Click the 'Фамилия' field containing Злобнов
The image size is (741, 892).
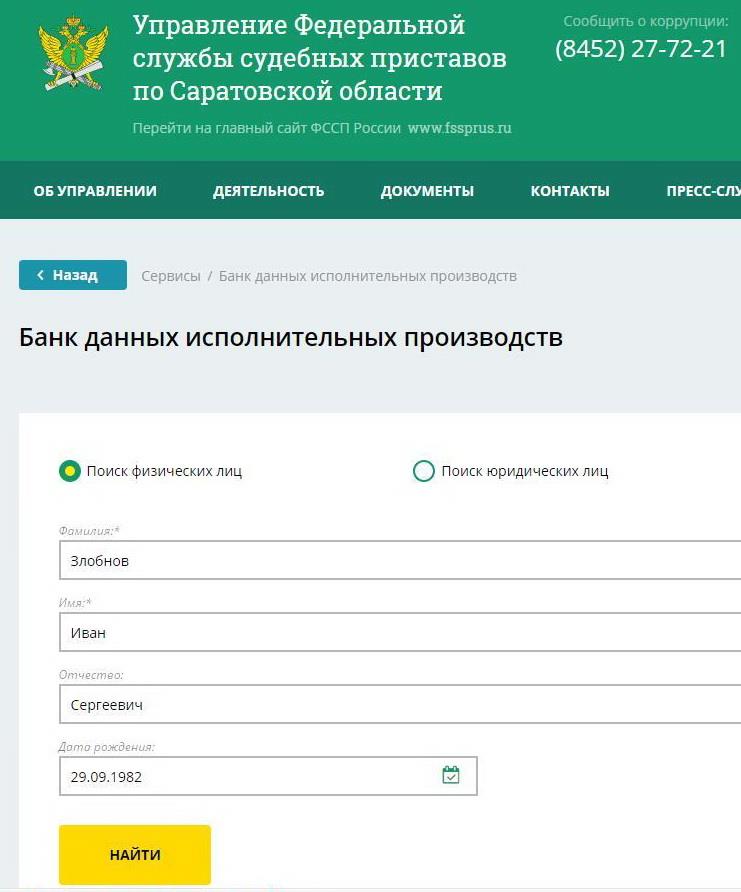point(400,561)
